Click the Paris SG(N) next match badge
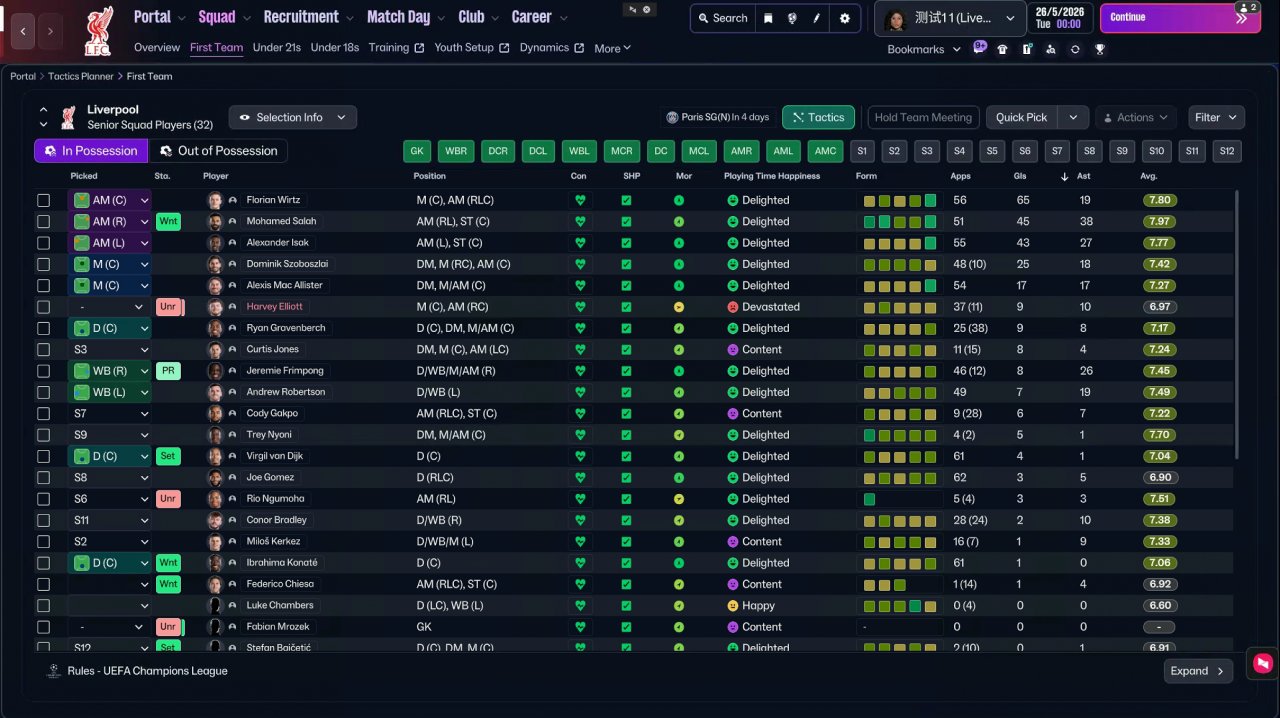Screen dimensions: 1280x718 [717, 117]
